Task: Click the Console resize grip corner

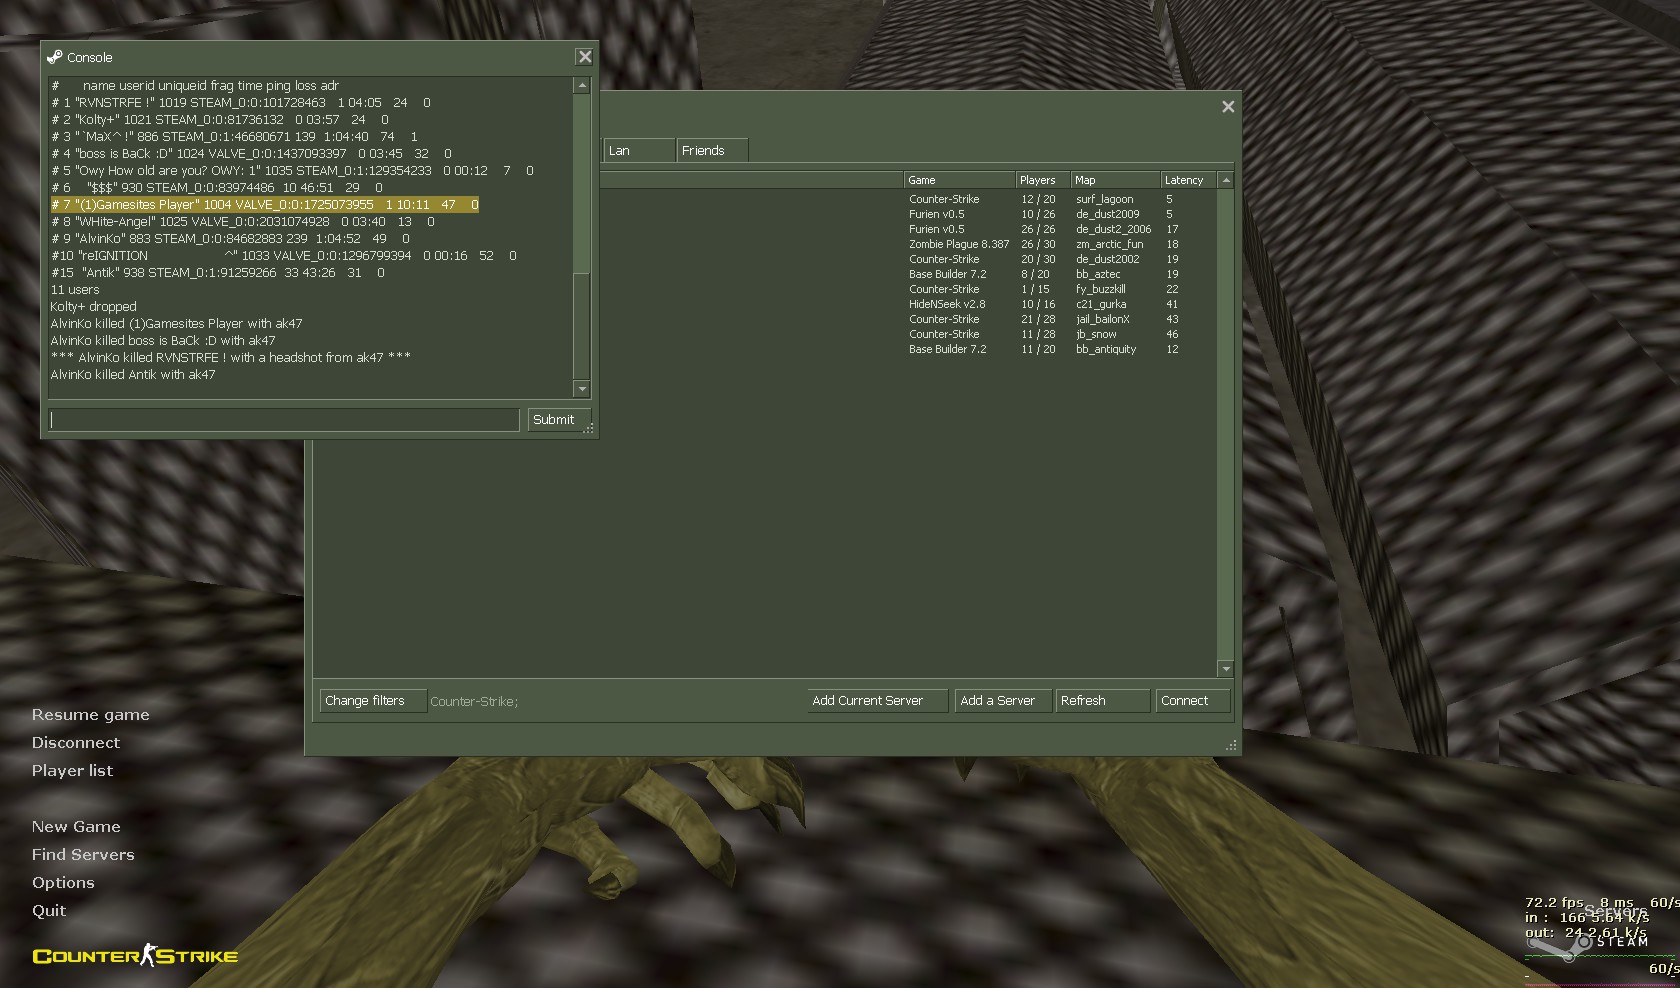Action: [589, 428]
